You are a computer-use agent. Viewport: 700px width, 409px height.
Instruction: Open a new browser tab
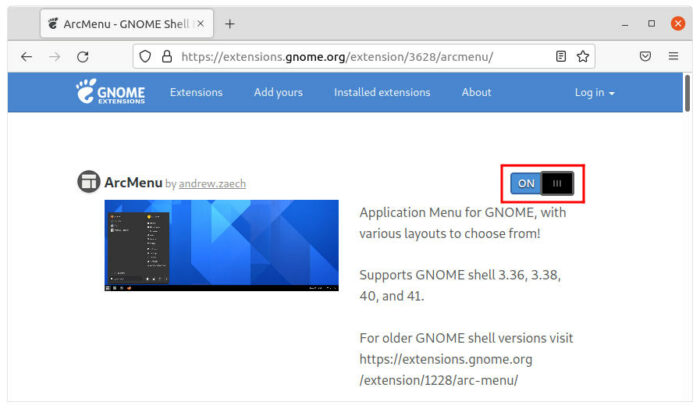(x=229, y=24)
